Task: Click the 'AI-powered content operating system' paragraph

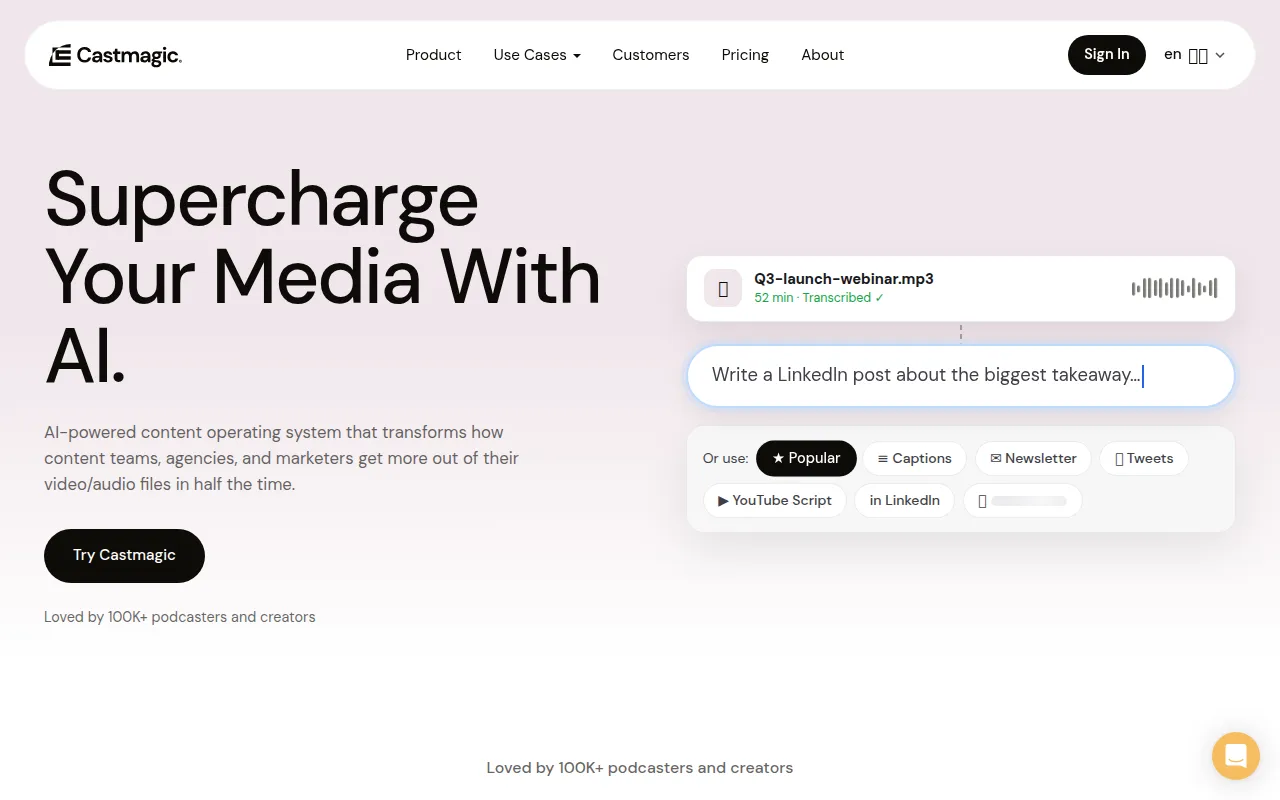Action: click(x=281, y=458)
